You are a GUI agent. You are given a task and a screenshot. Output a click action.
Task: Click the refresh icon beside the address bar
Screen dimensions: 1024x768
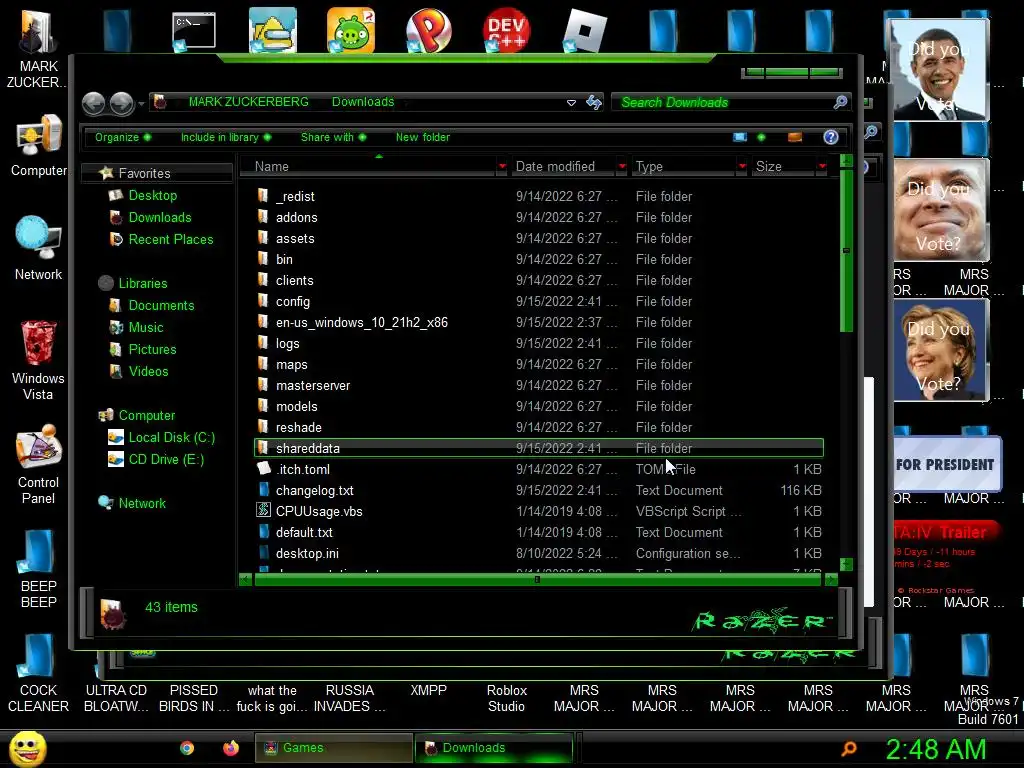594,103
